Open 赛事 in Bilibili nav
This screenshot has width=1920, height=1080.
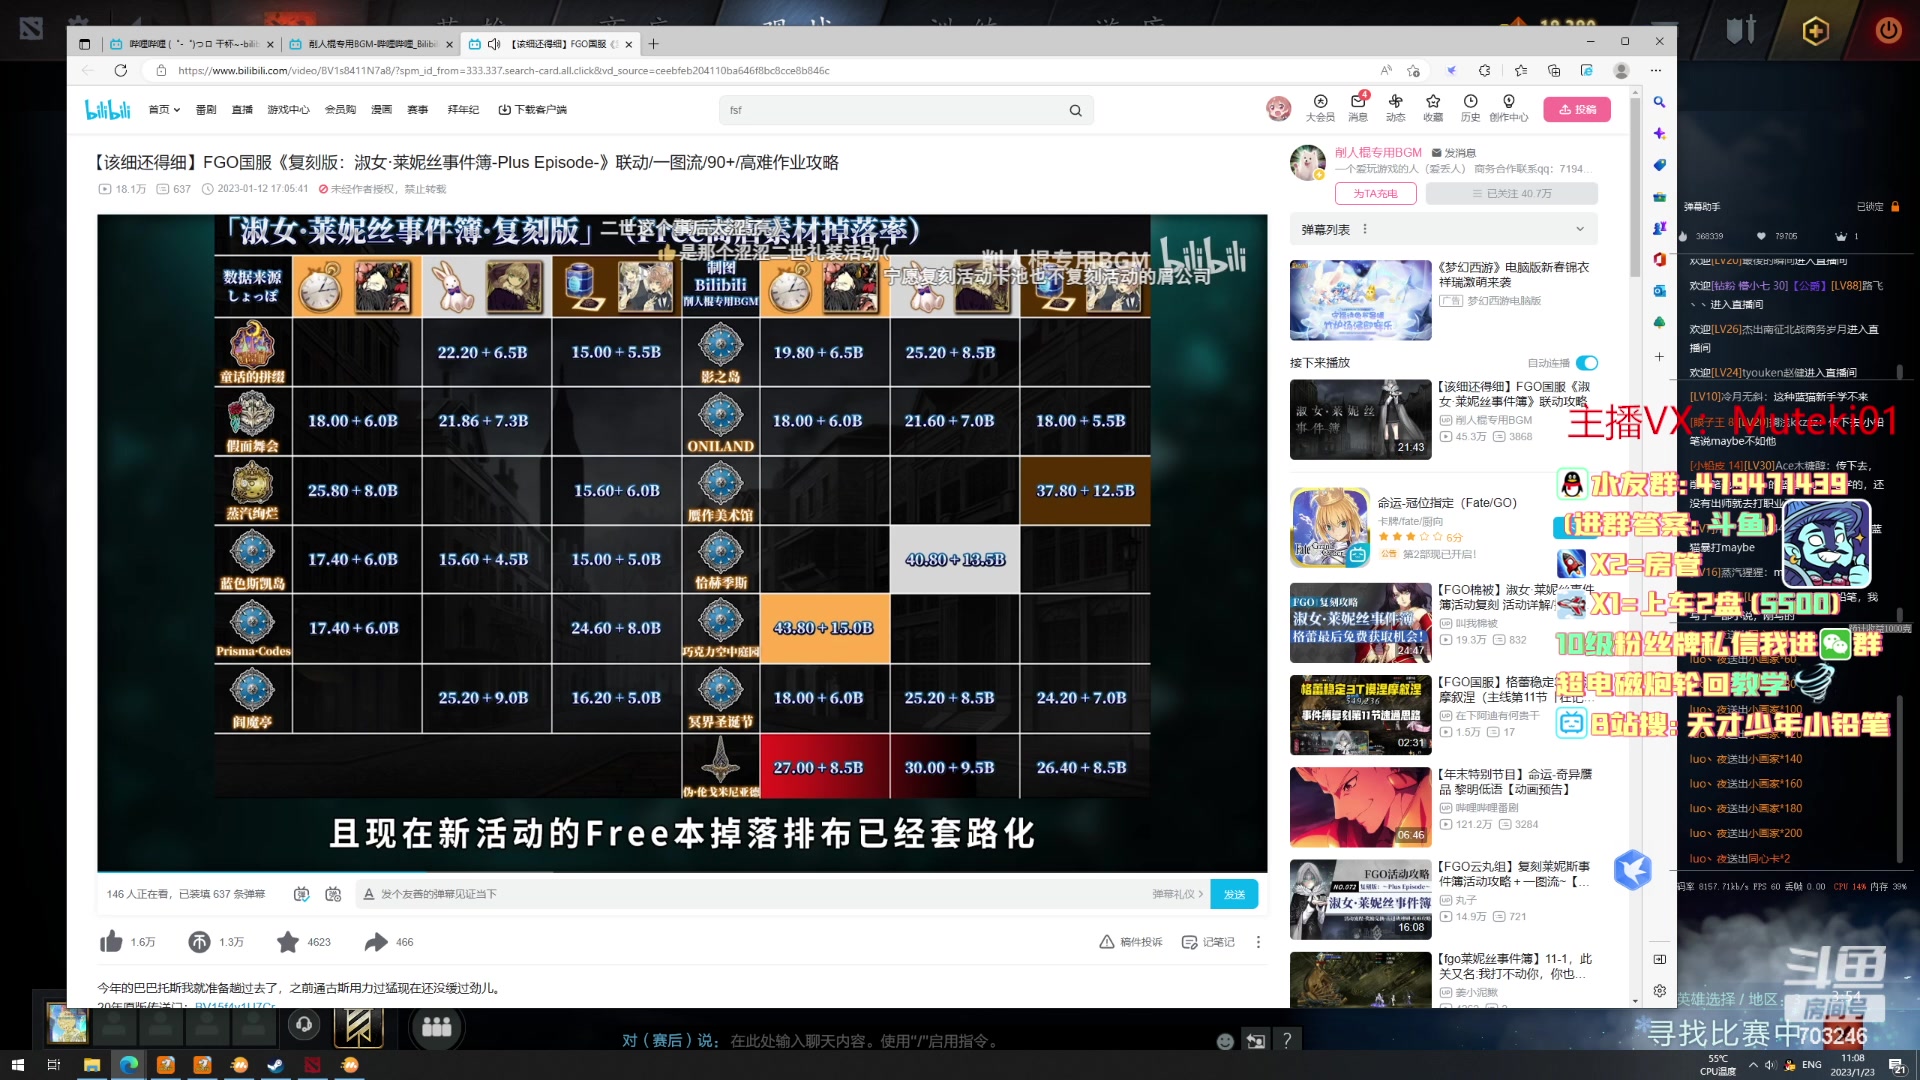click(x=418, y=110)
